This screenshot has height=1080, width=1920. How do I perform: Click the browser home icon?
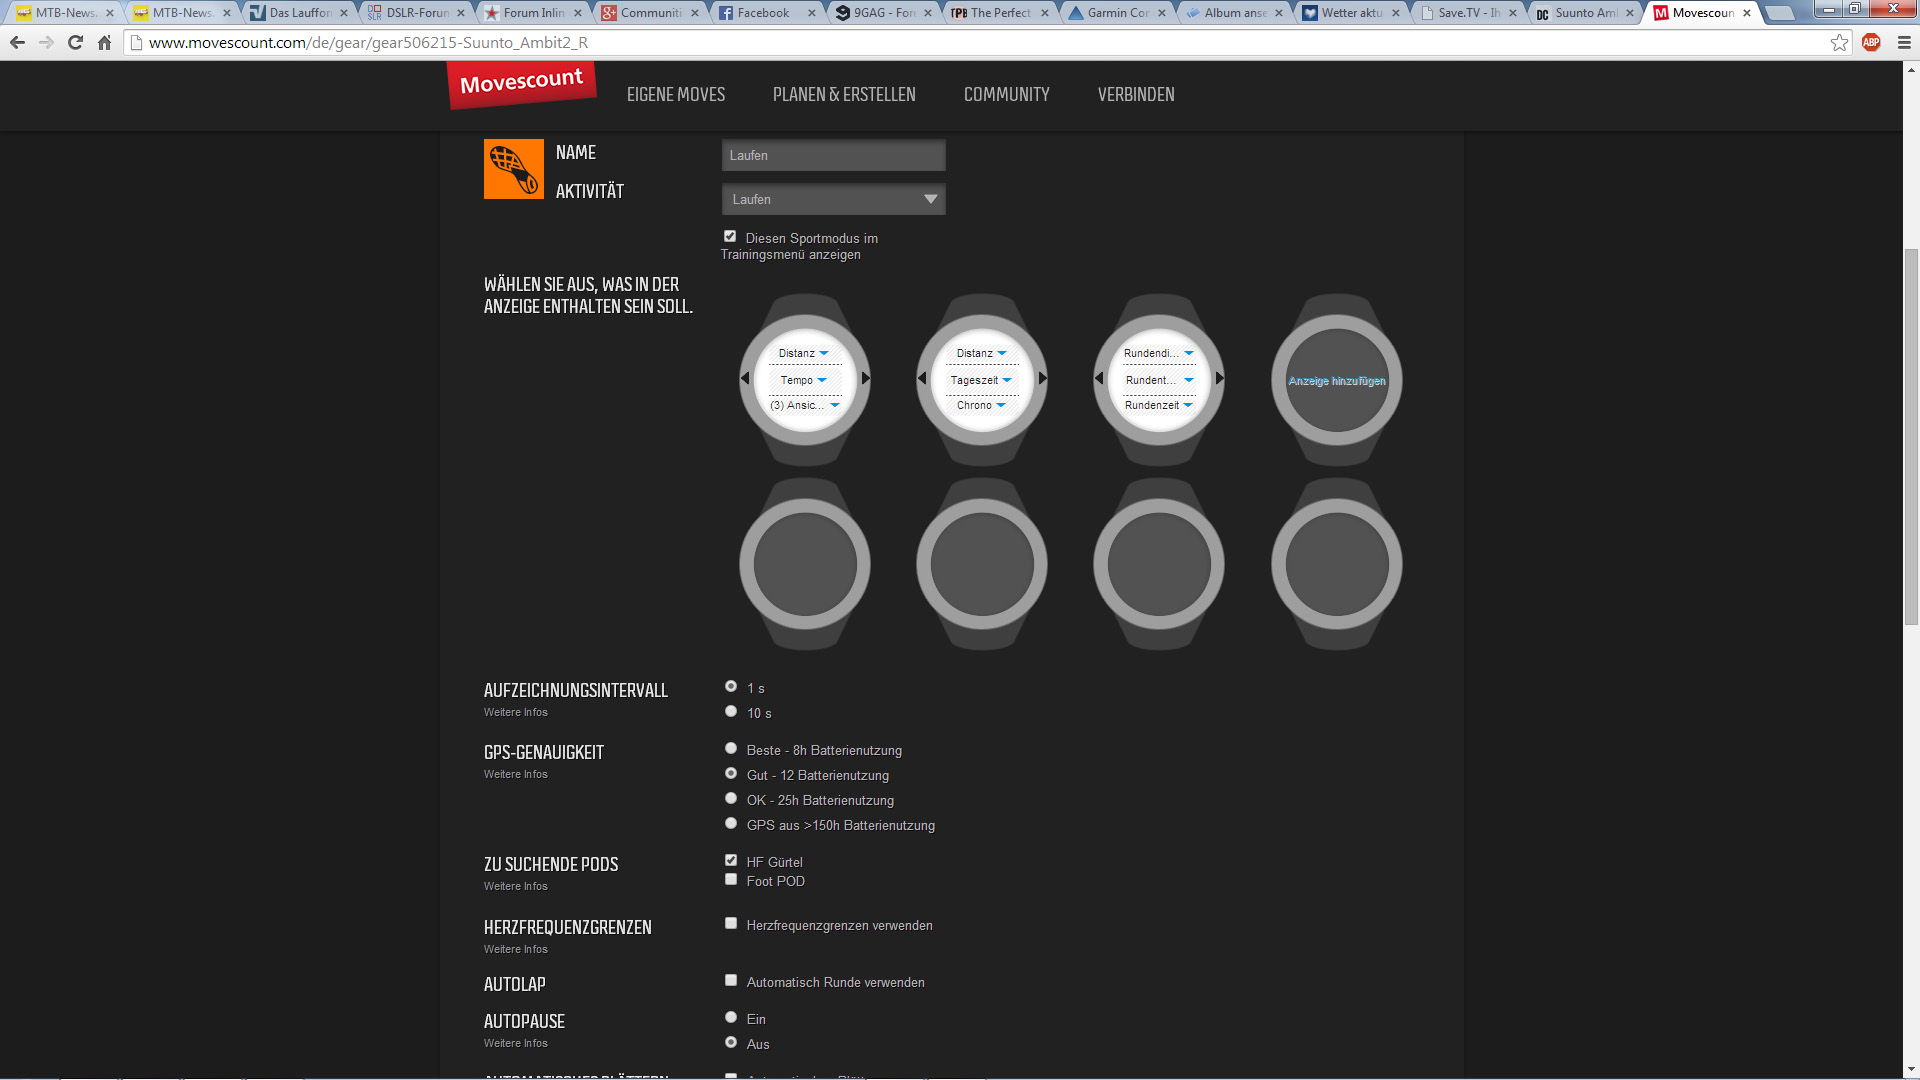tap(104, 42)
